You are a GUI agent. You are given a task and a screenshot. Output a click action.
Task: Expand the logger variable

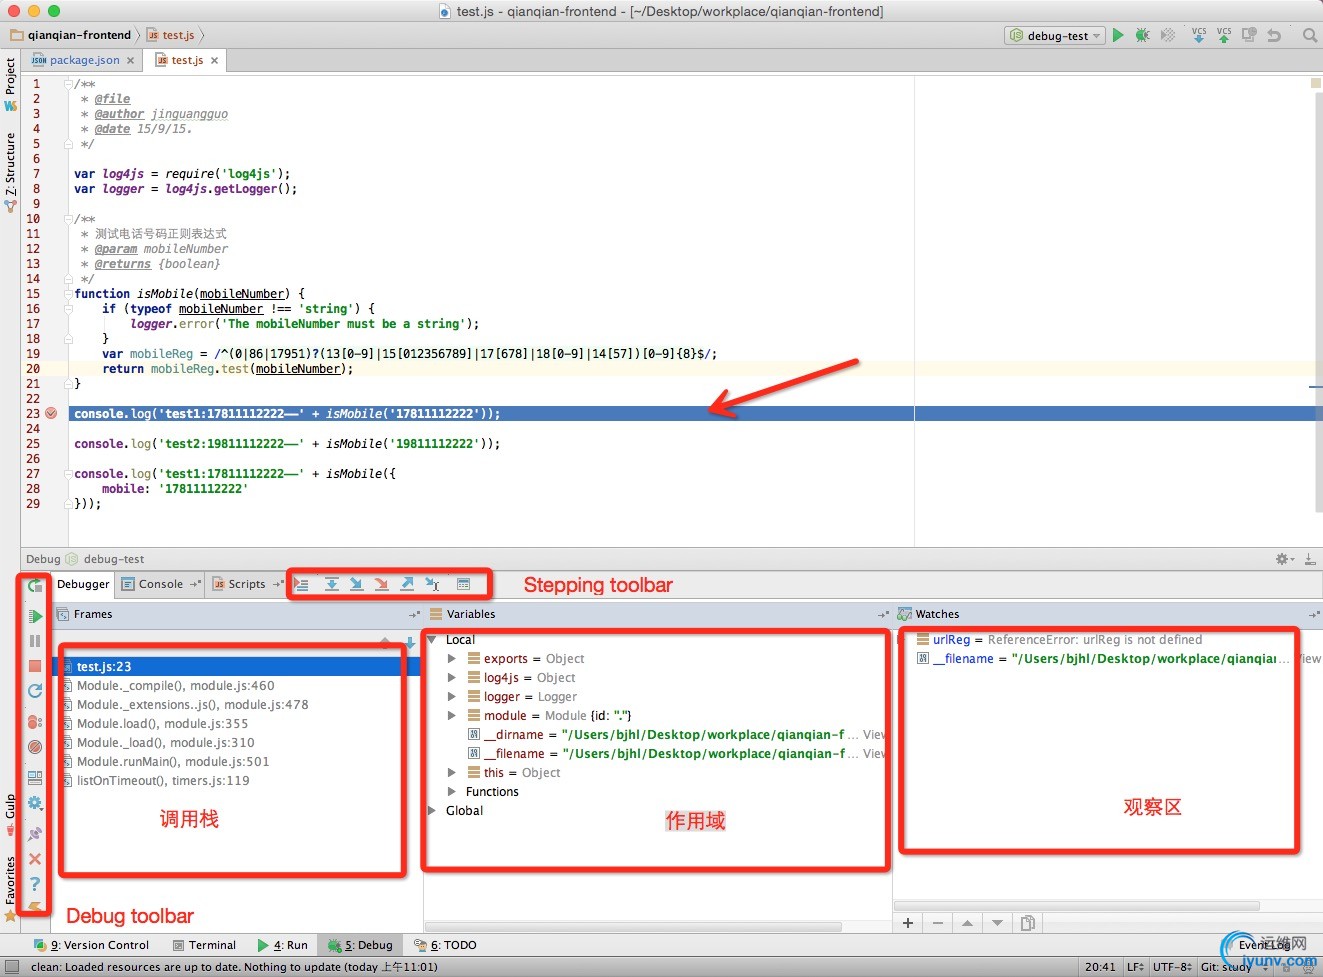(451, 697)
